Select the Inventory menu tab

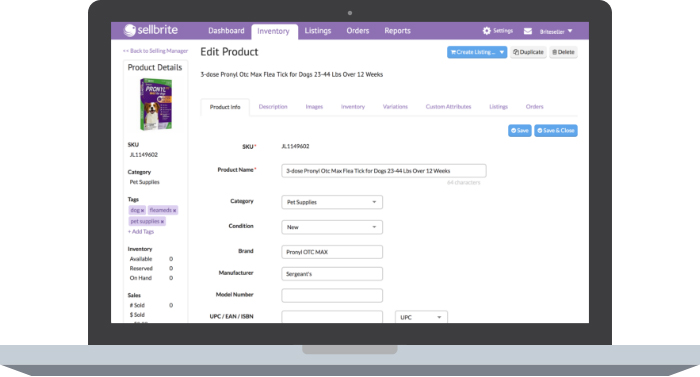tap(273, 31)
